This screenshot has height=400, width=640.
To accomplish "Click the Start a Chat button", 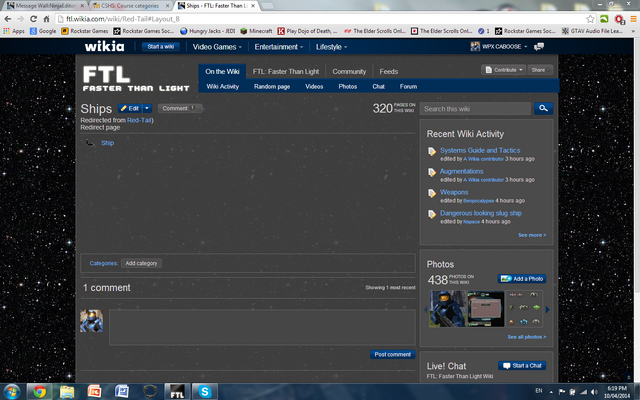I will [522, 366].
